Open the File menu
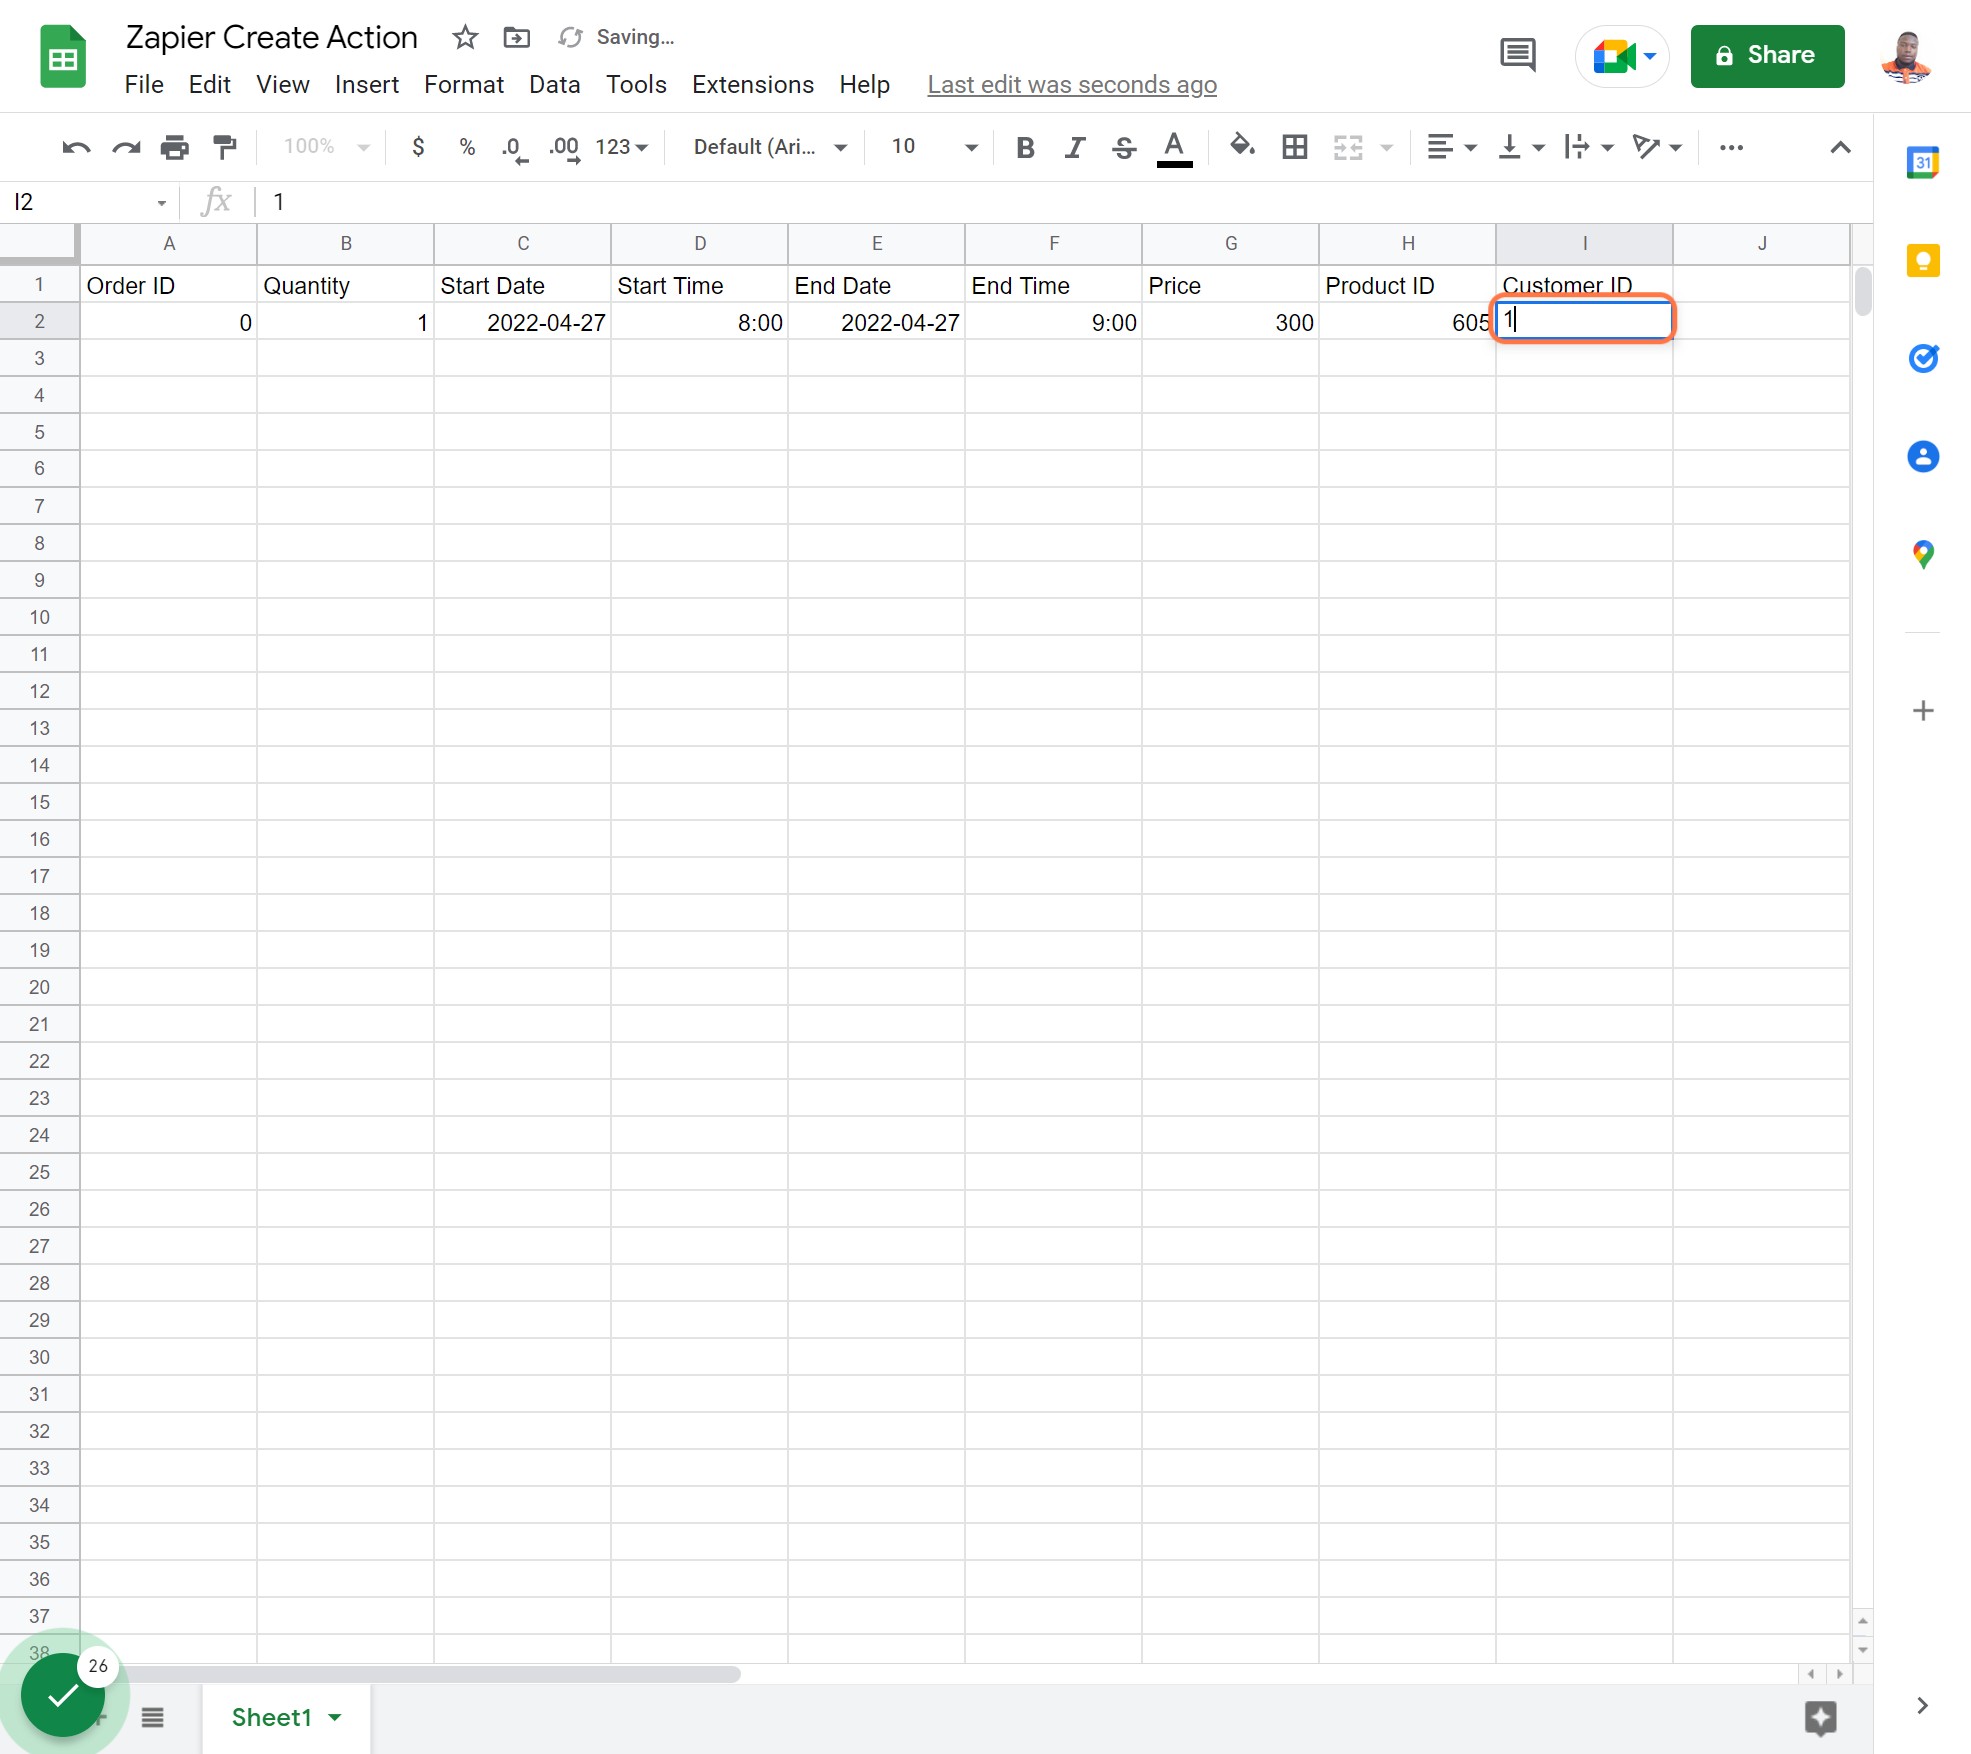 tap(144, 85)
